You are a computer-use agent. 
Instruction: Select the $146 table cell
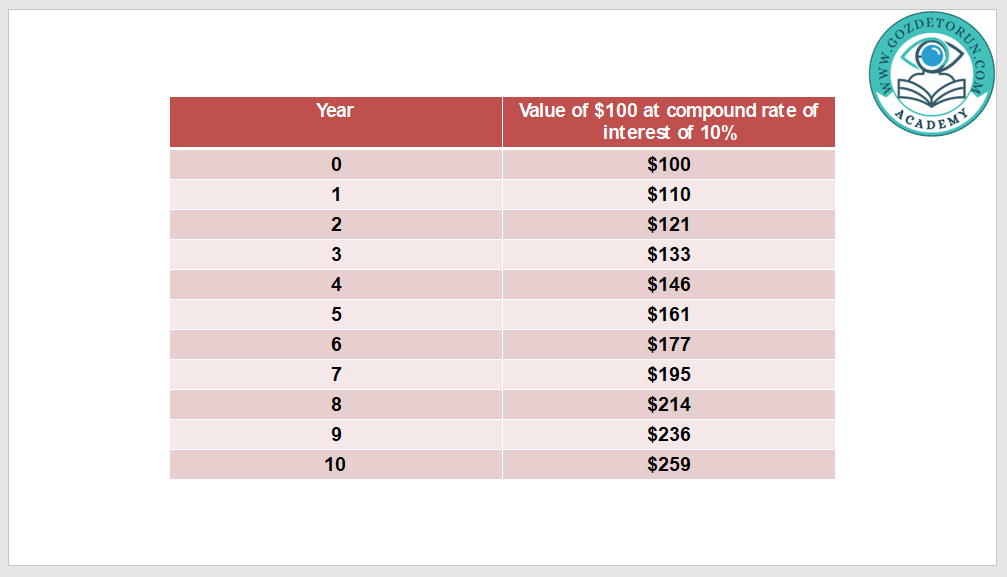(668, 284)
